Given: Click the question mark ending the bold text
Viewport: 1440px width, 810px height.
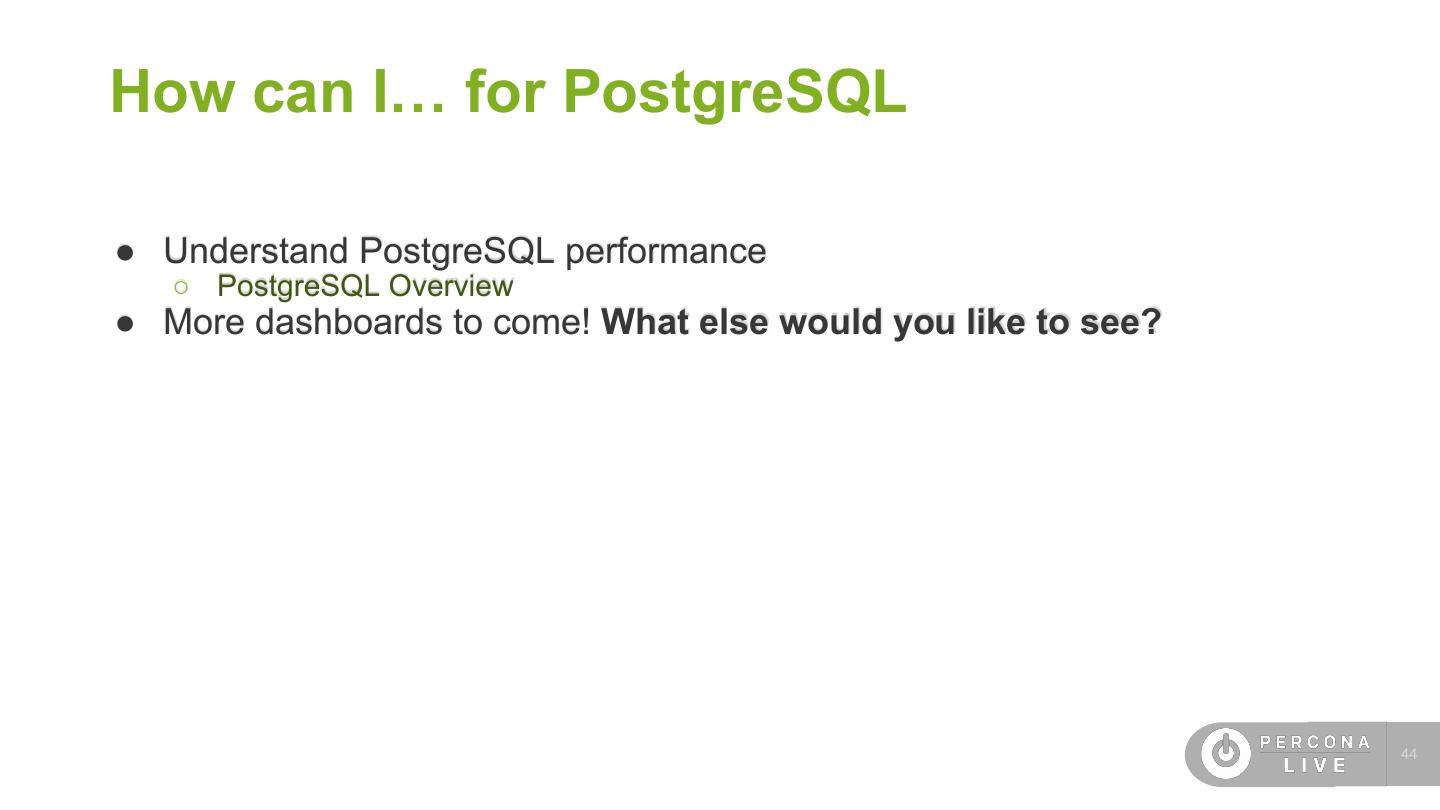Looking at the screenshot, I should coord(1151,322).
